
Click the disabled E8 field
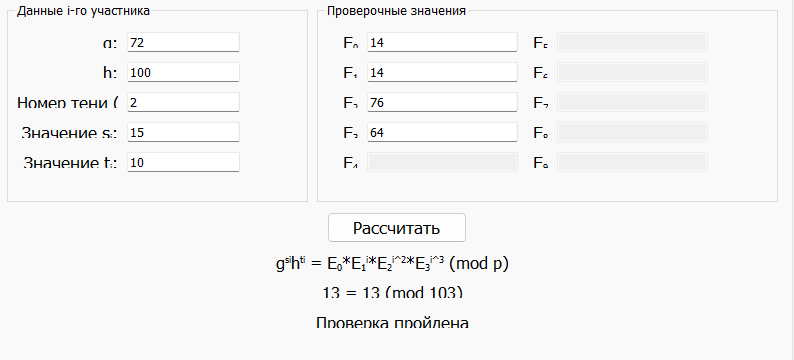pyautogui.click(x=632, y=132)
